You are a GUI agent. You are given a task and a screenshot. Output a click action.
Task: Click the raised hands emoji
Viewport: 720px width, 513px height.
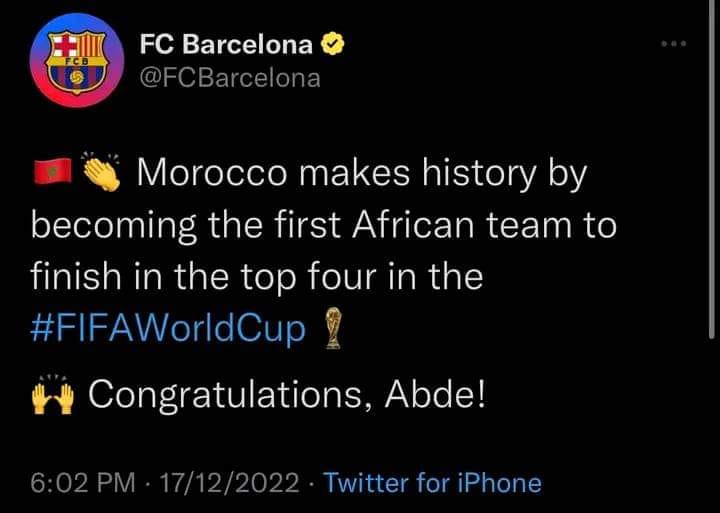click(x=53, y=394)
